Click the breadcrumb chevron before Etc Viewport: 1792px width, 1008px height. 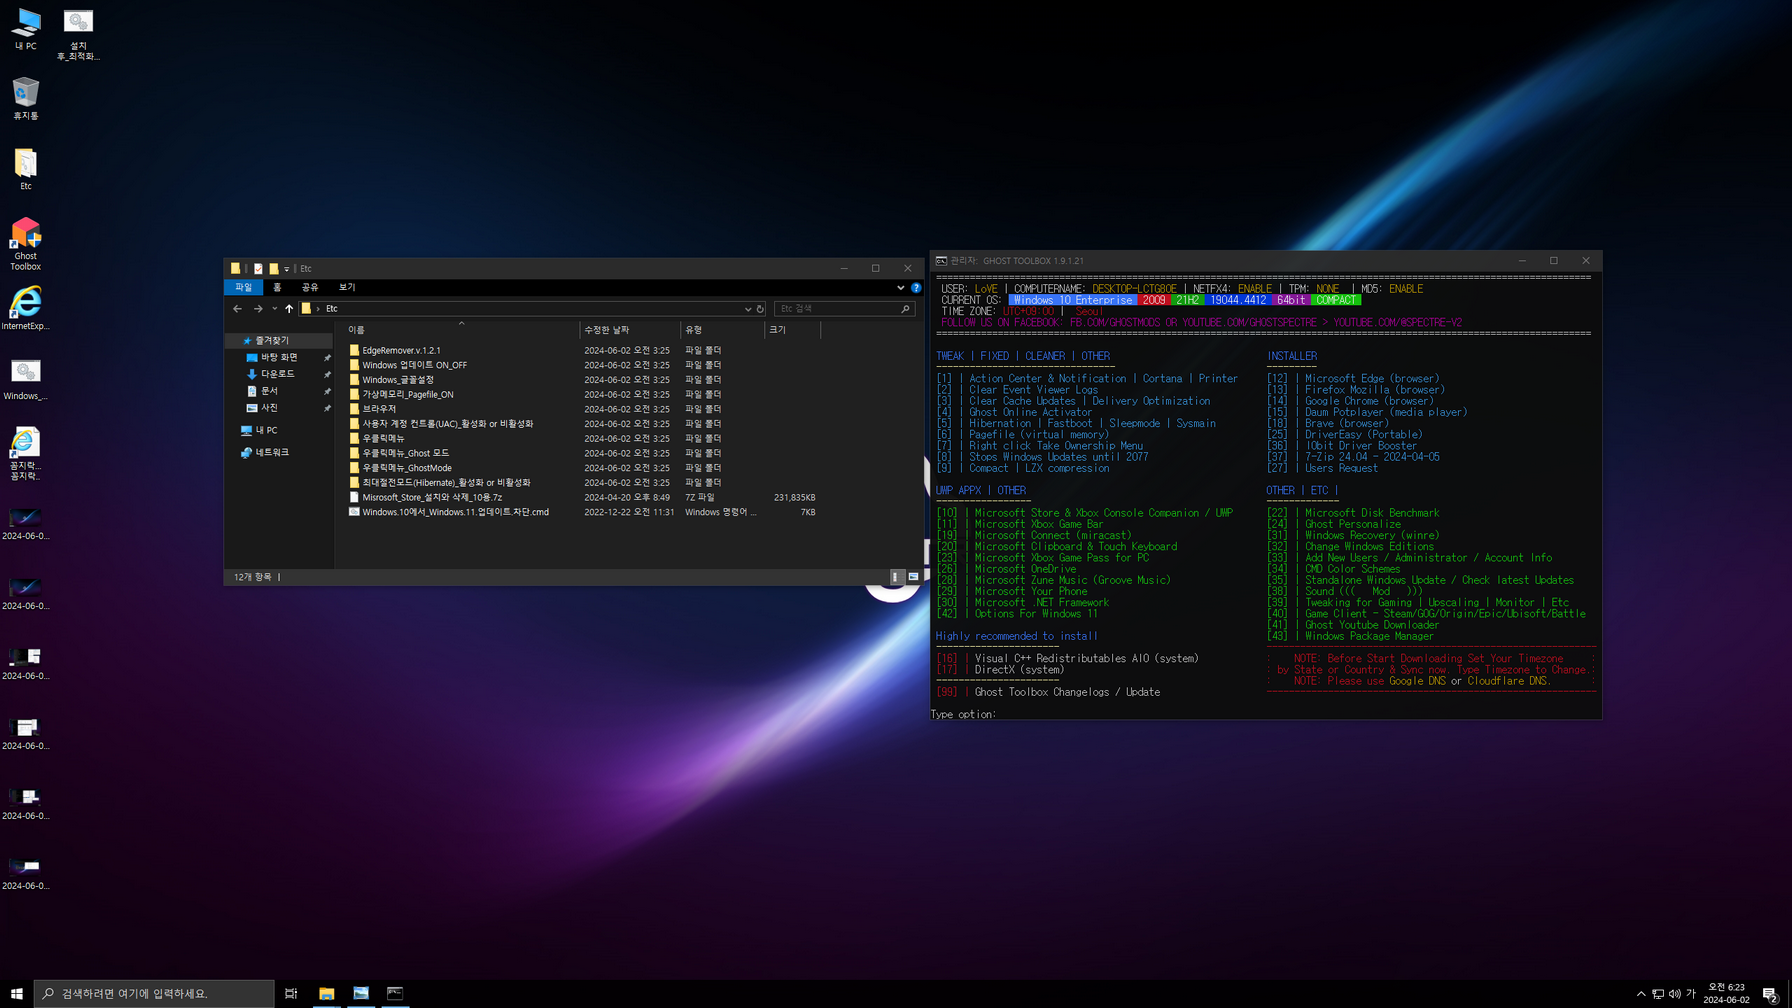(318, 309)
